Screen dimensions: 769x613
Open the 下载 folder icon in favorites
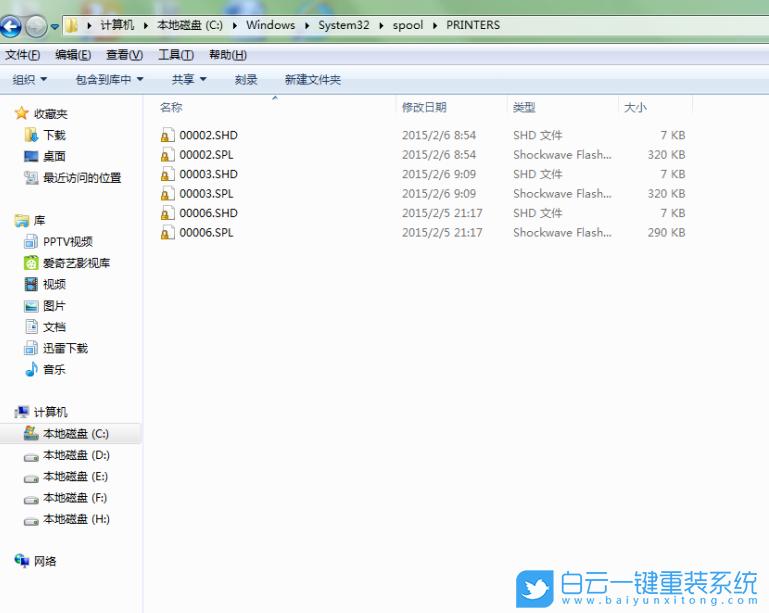click(31, 135)
